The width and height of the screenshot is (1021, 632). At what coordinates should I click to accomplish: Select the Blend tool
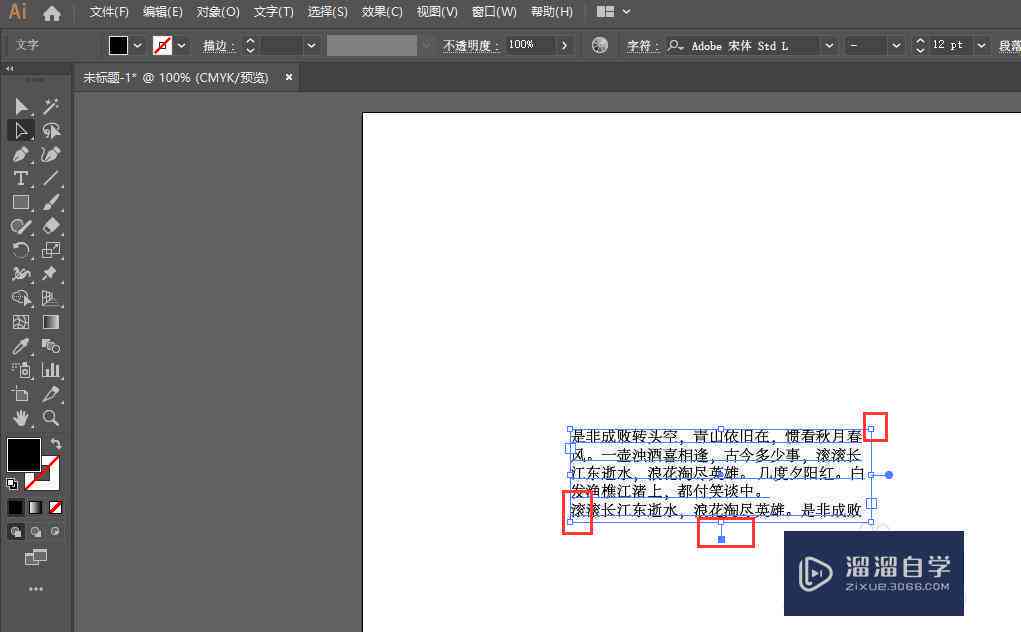click(x=51, y=346)
